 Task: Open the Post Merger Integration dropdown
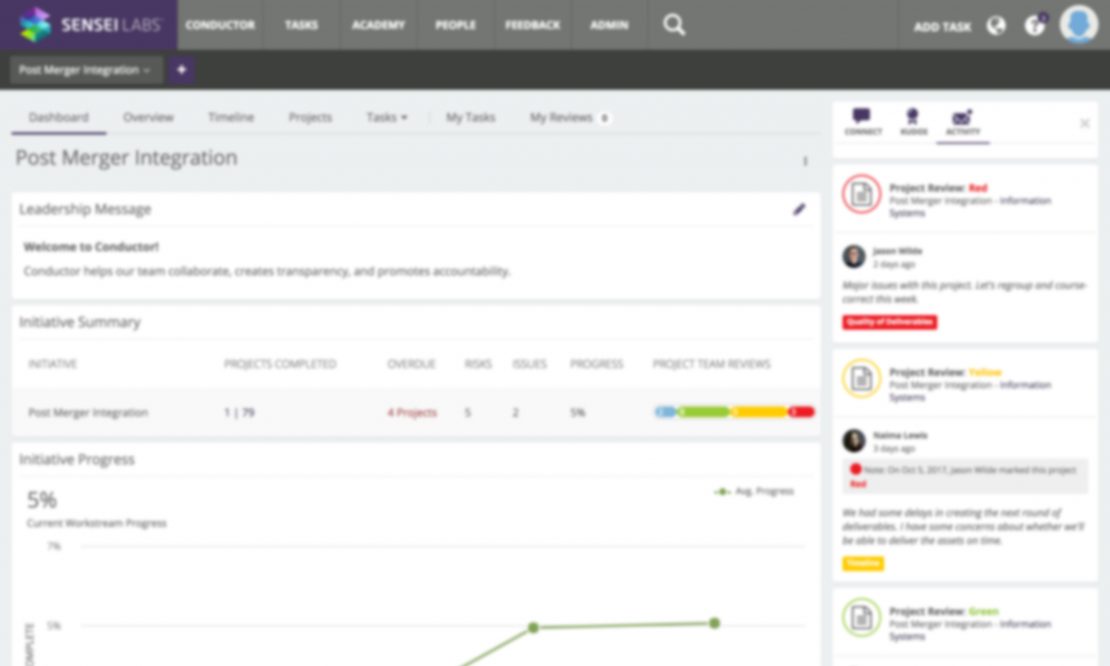point(85,70)
